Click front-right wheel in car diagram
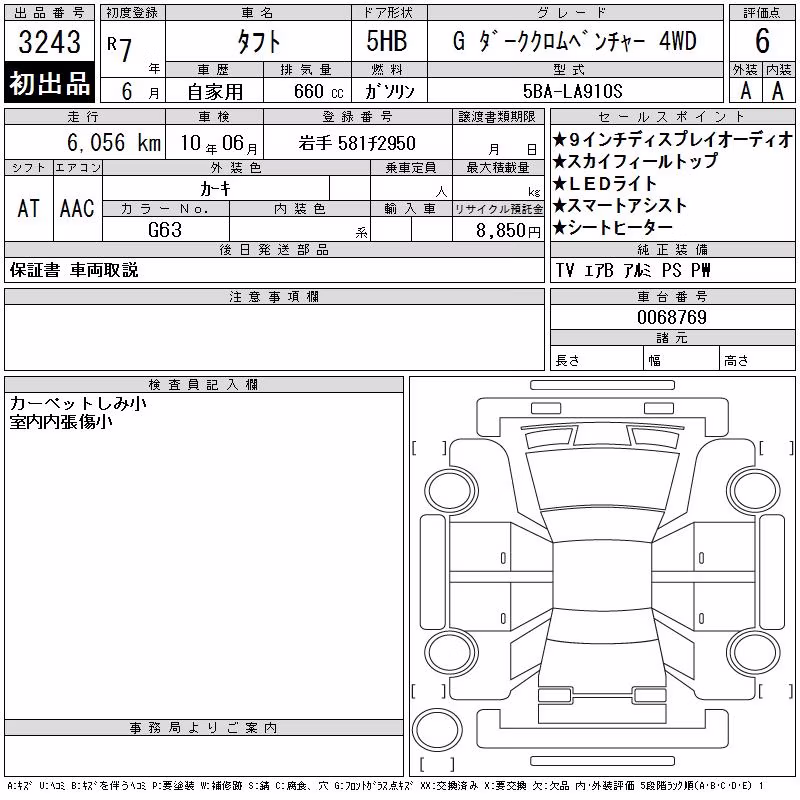The image size is (800, 800). 754,491
